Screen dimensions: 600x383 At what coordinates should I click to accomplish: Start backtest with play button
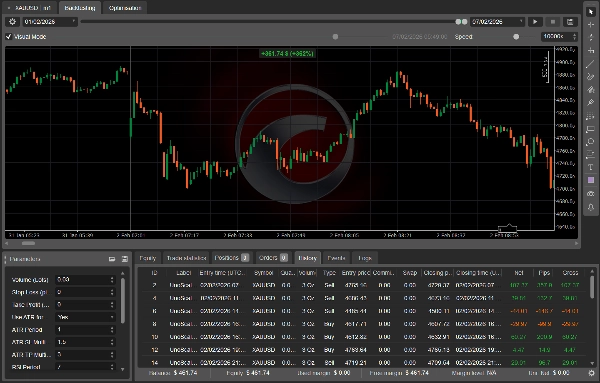point(535,22)
